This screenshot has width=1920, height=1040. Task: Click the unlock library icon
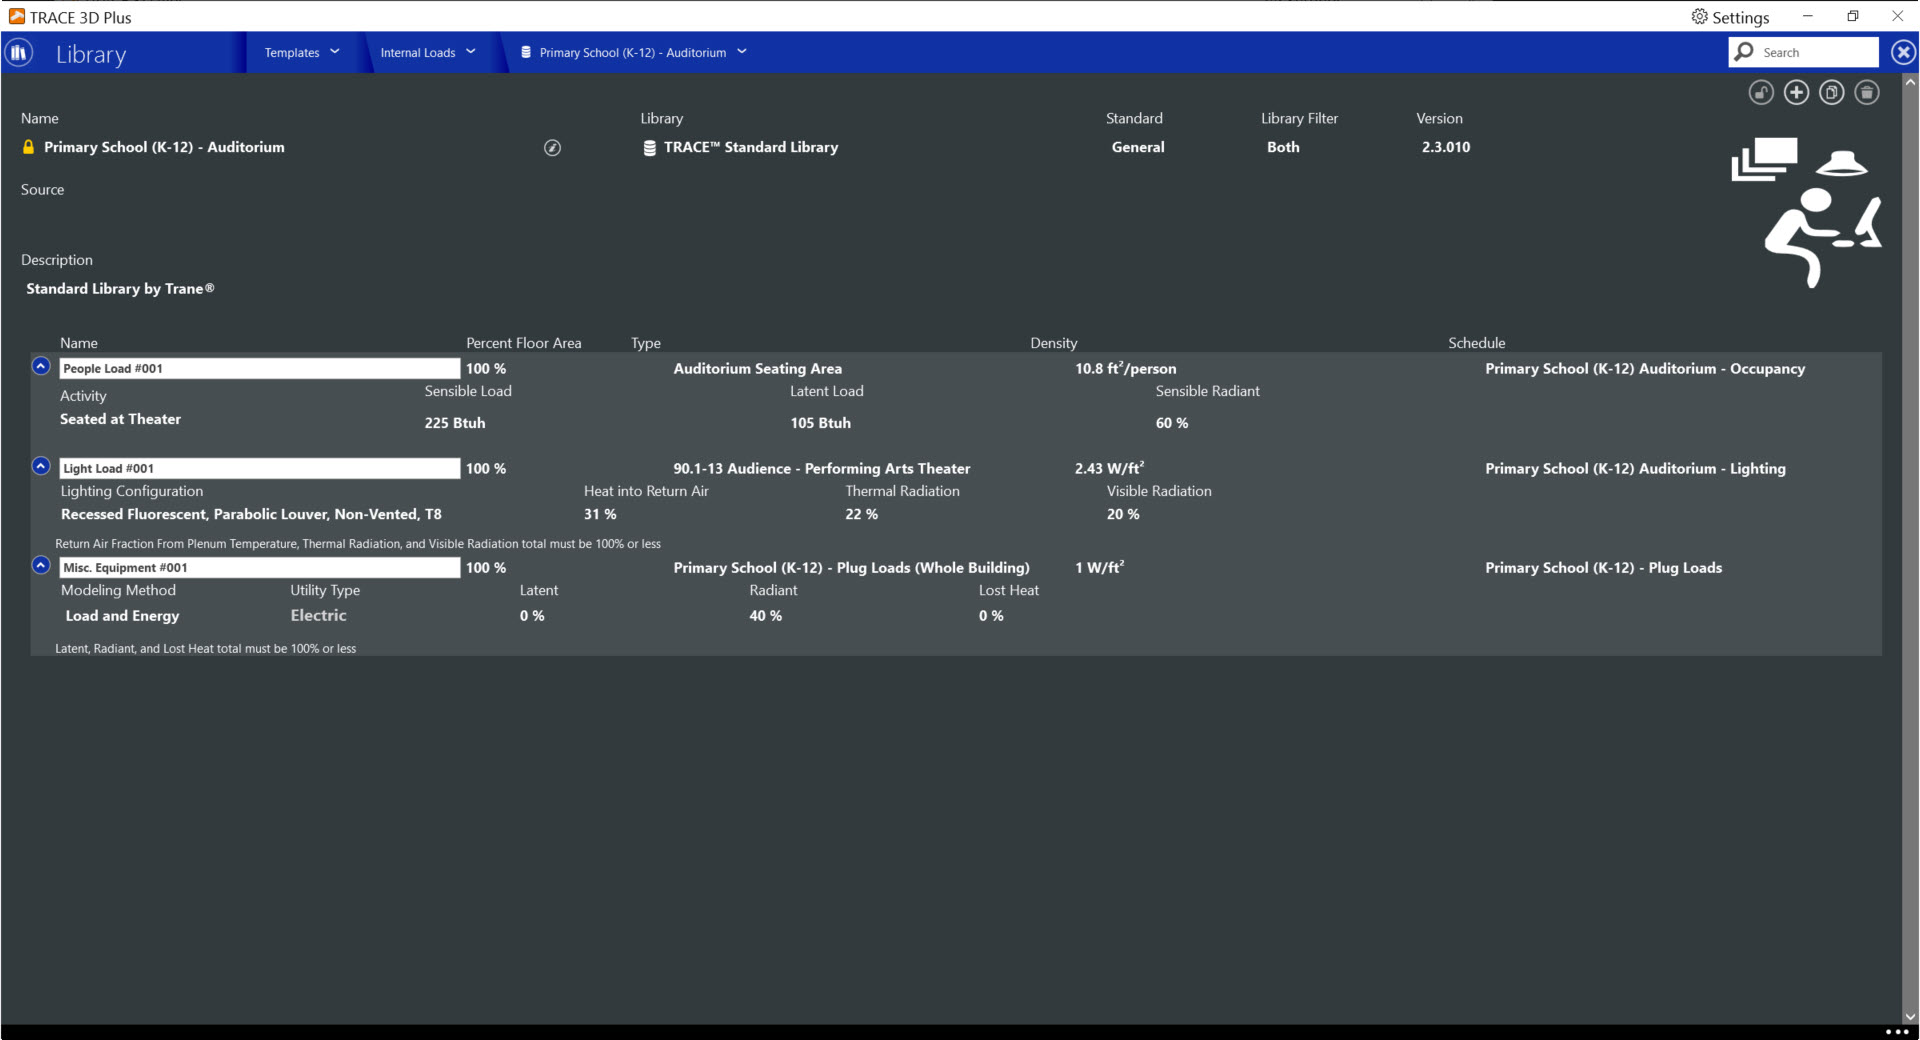pyautogui.click(x=1760, y=92)
